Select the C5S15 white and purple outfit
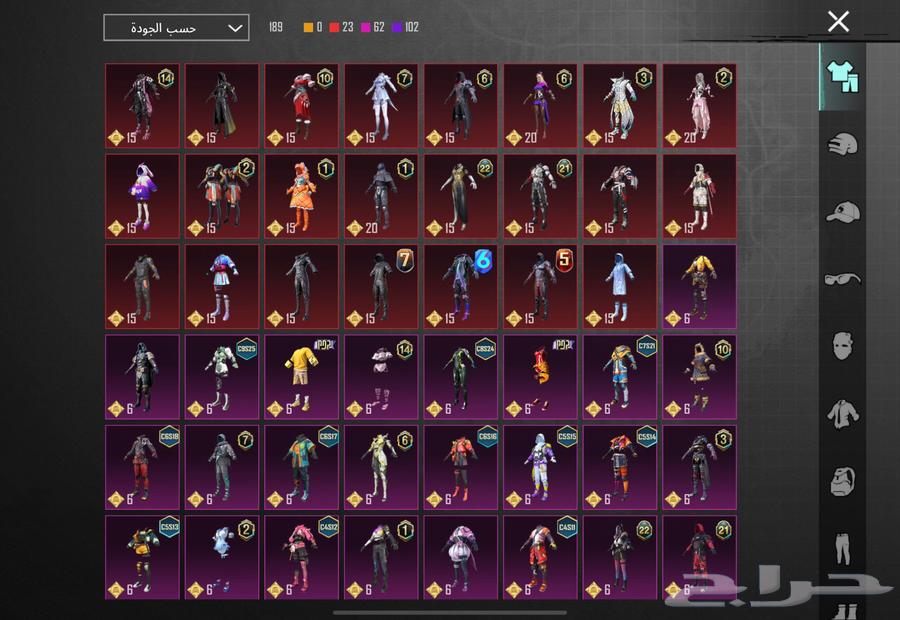 pyautogui.click(x=541, y=467)
